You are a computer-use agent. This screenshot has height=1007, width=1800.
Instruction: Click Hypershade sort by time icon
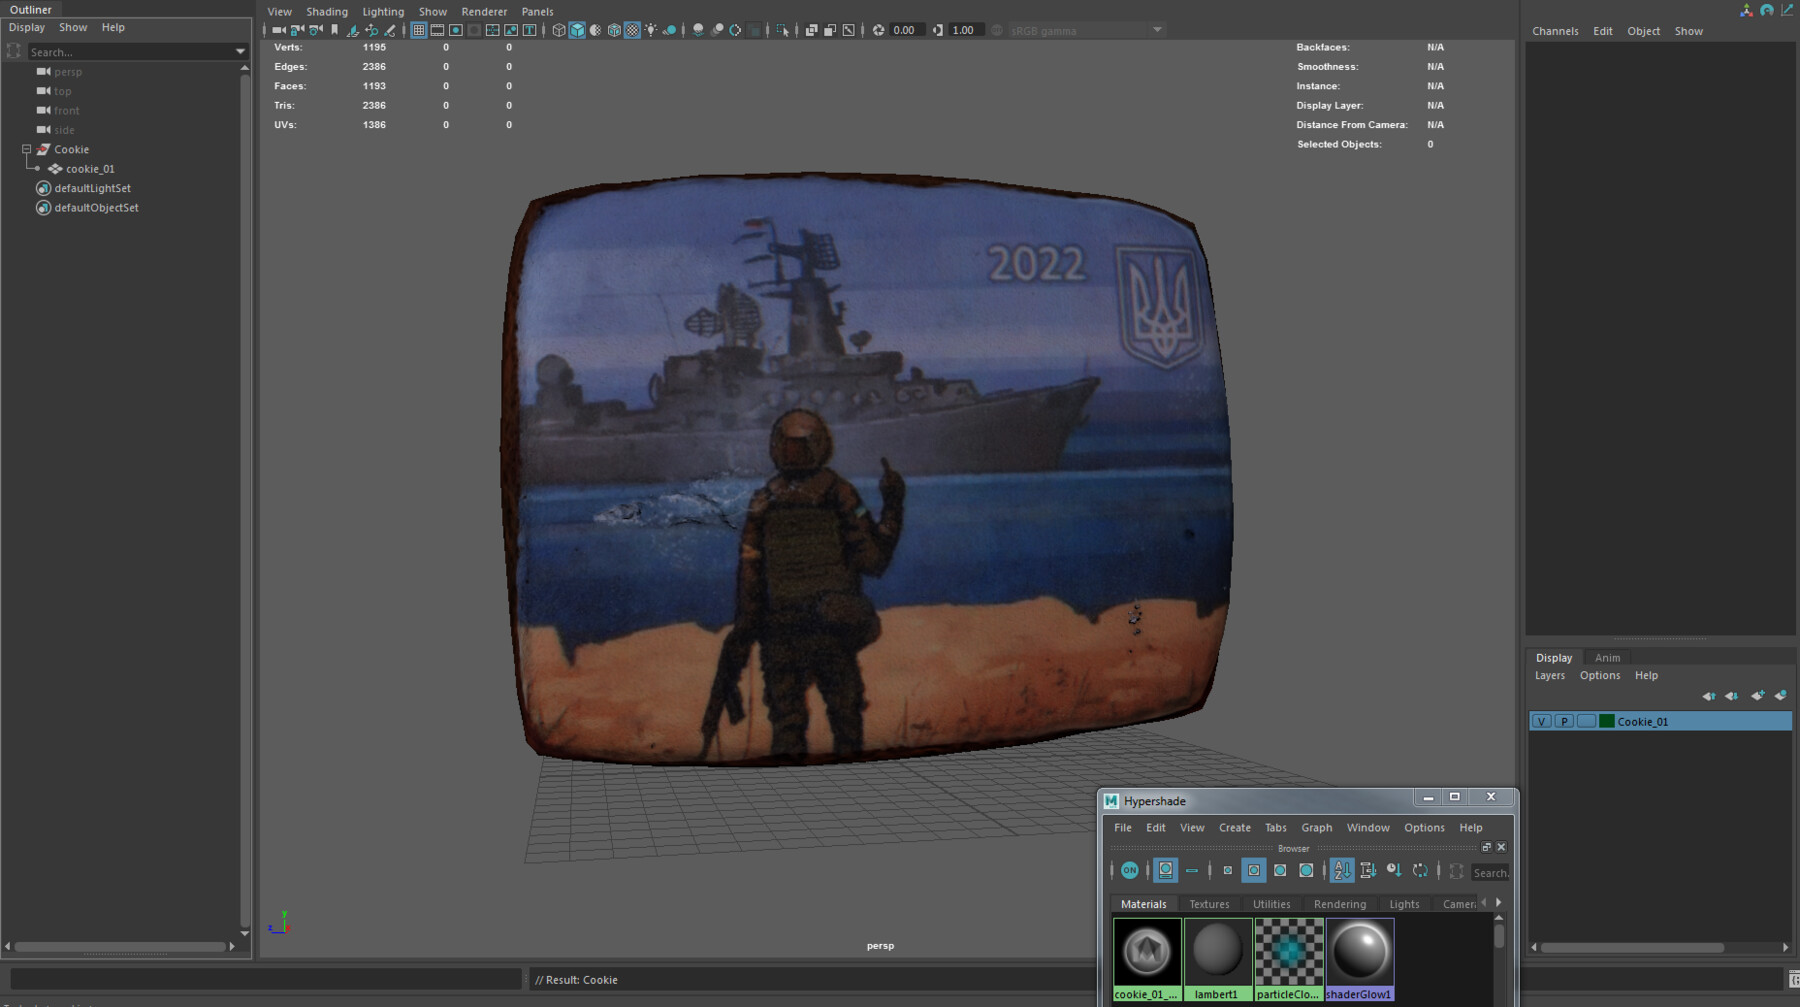pos(1394,871)
